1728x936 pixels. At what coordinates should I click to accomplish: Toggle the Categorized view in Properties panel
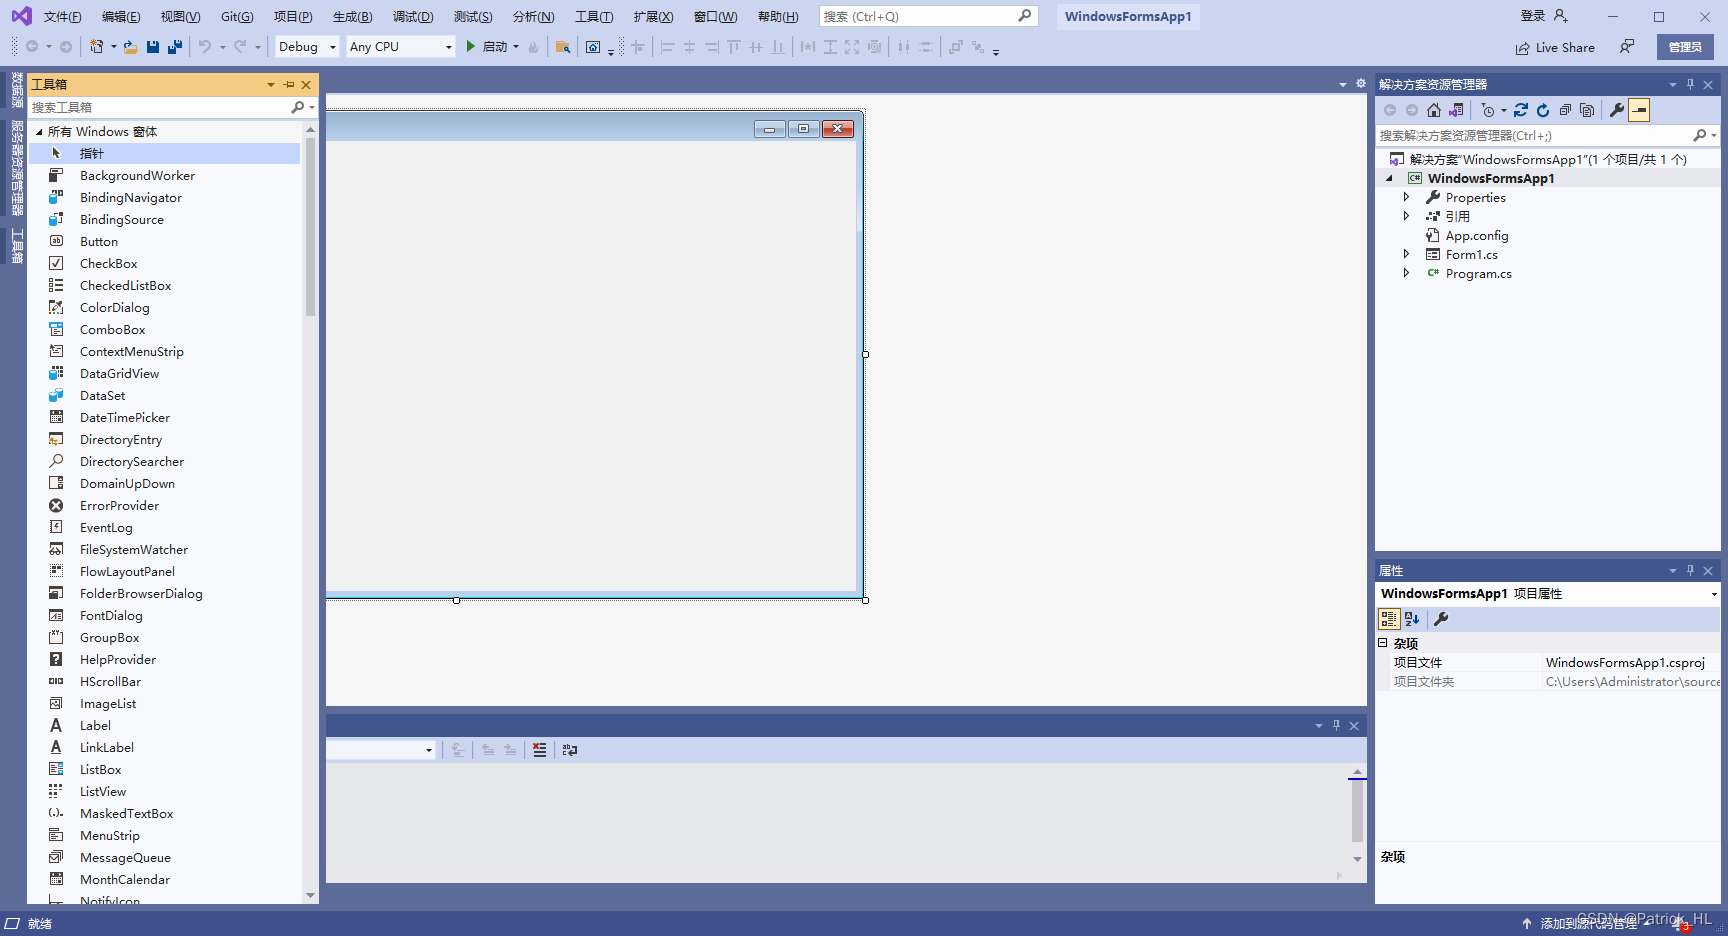1389,619
